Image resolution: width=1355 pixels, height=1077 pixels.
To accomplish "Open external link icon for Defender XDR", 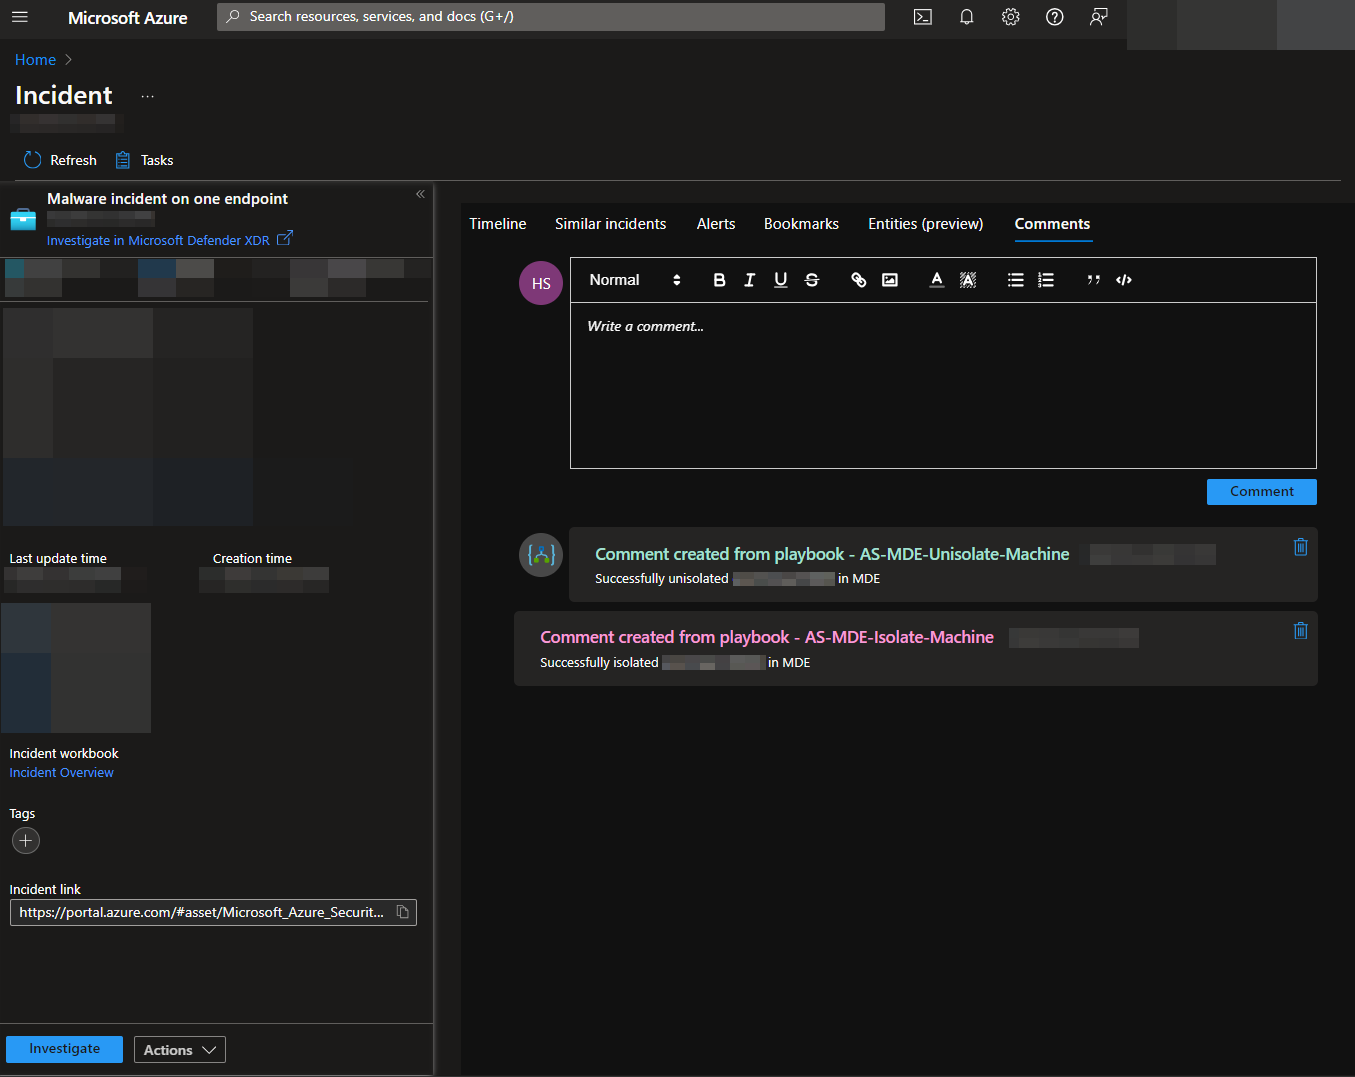I will pos(285,238).
